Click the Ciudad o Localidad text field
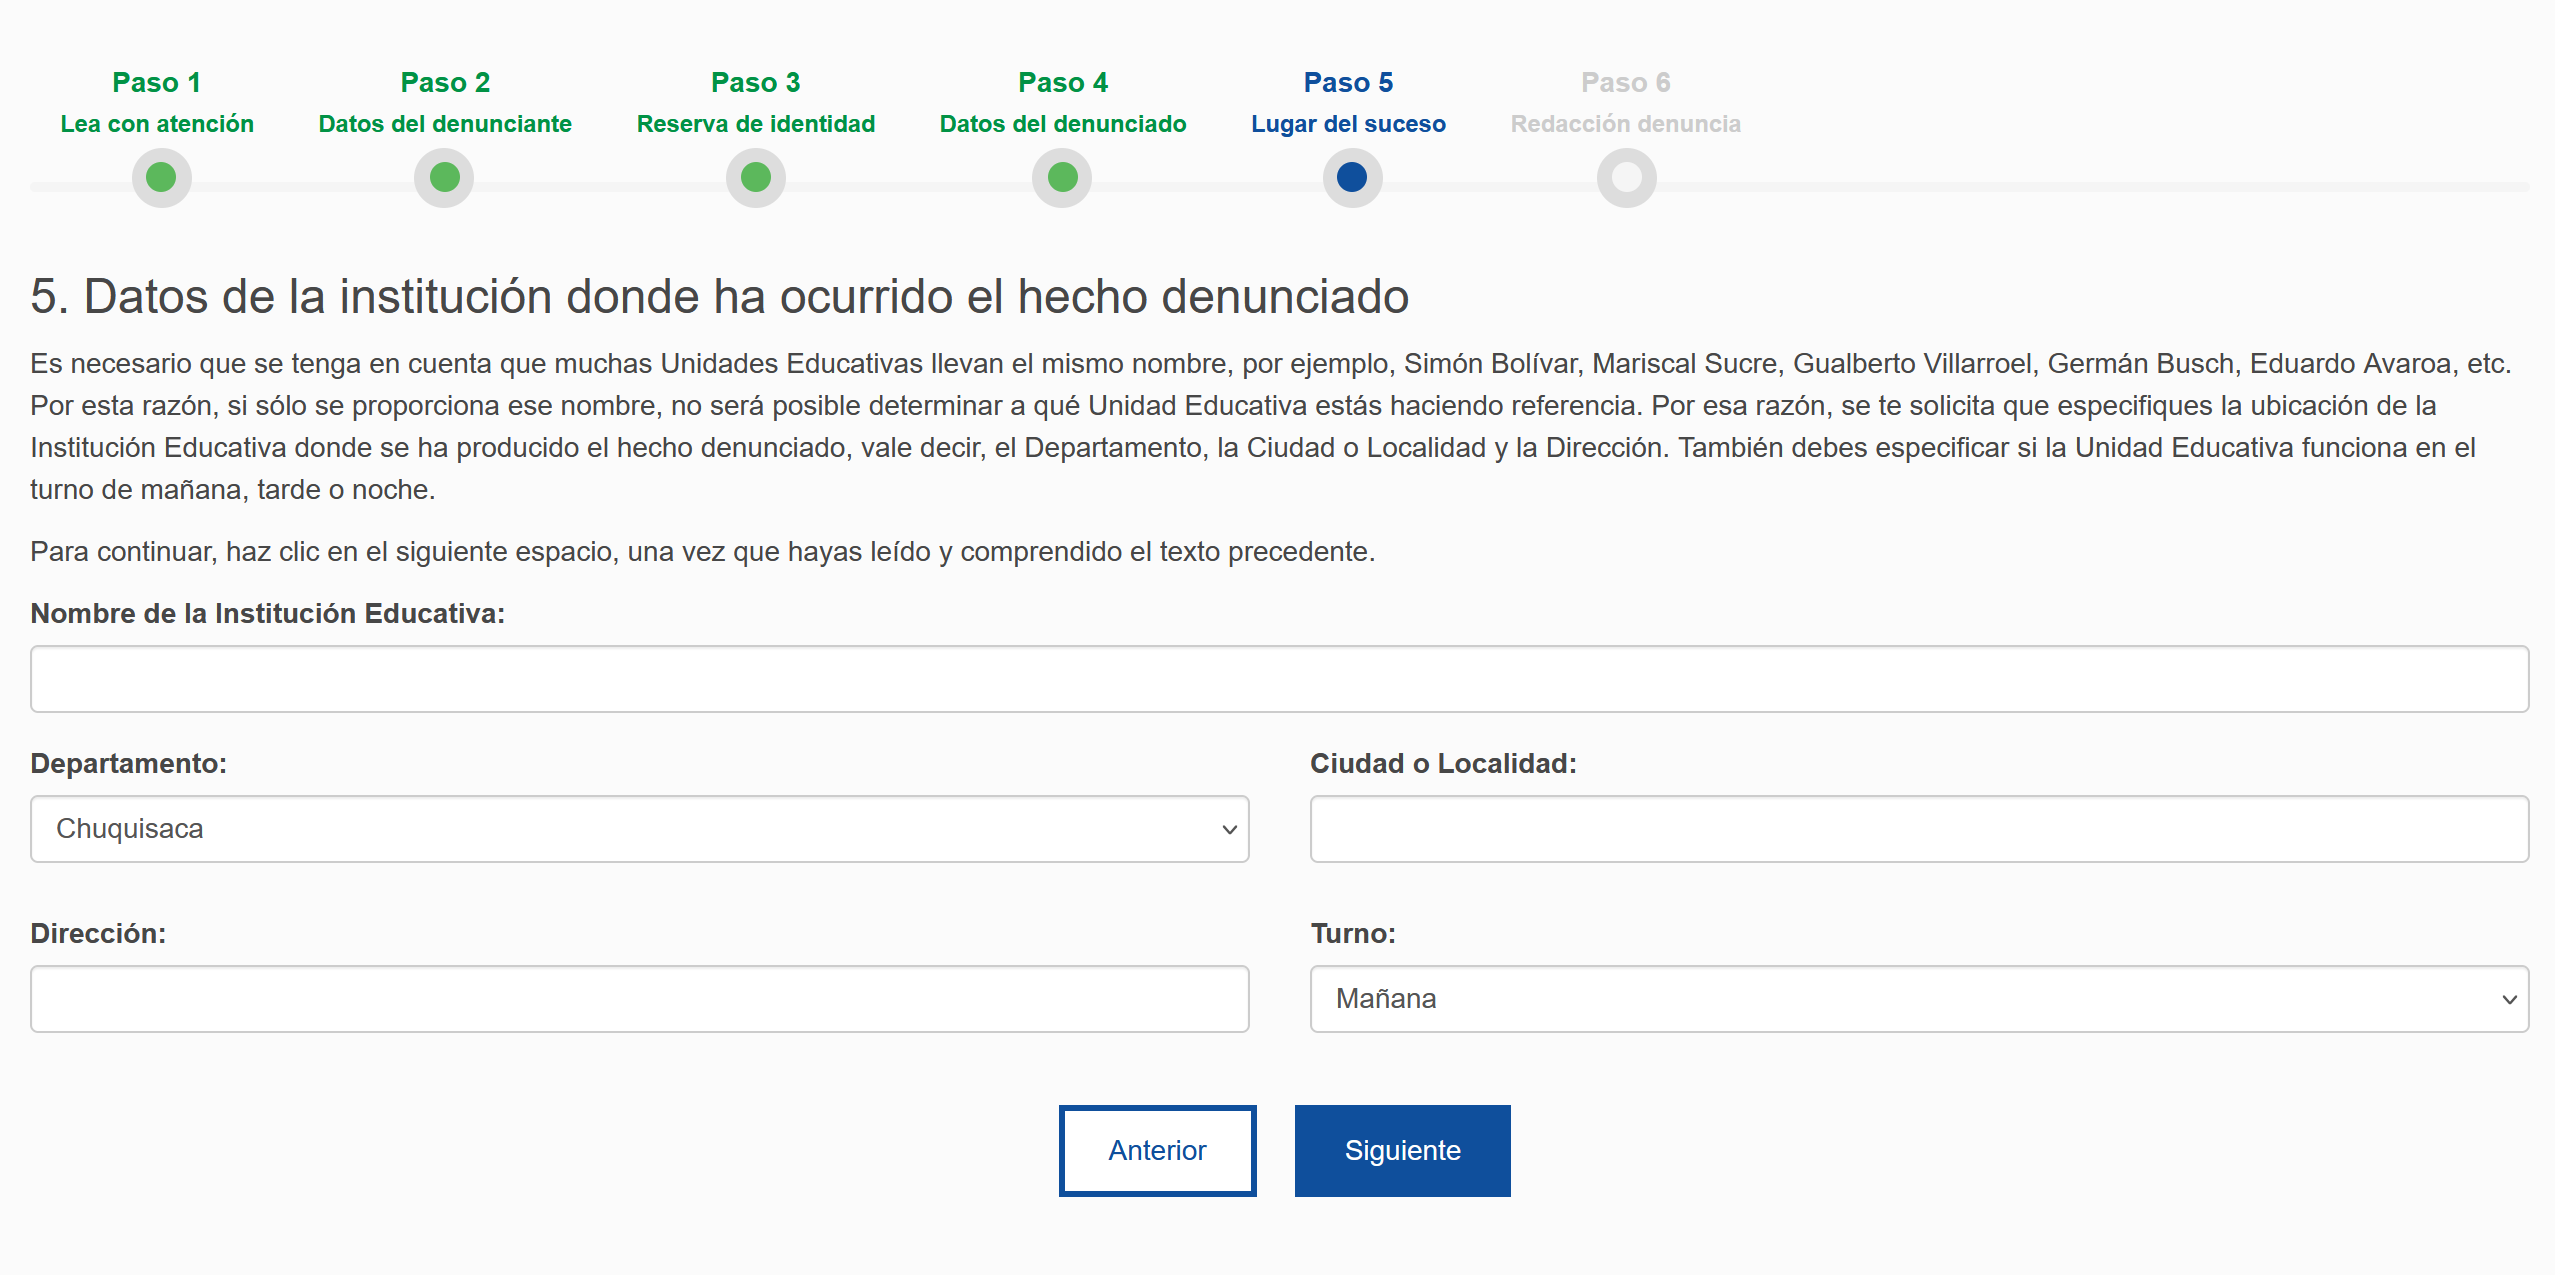This screenshot has width=2555, height=1275. [1918, 829]
